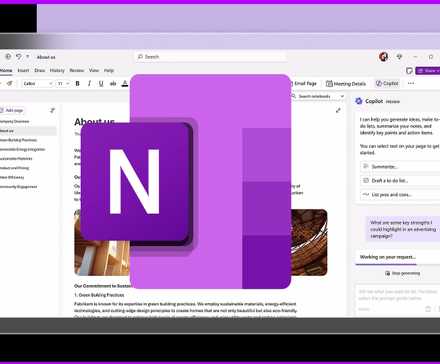Select the Water Efficiency page
Image resolution: width=440 pixels, height=364 pixels.
pyautogui.click(x=12, y=177)
